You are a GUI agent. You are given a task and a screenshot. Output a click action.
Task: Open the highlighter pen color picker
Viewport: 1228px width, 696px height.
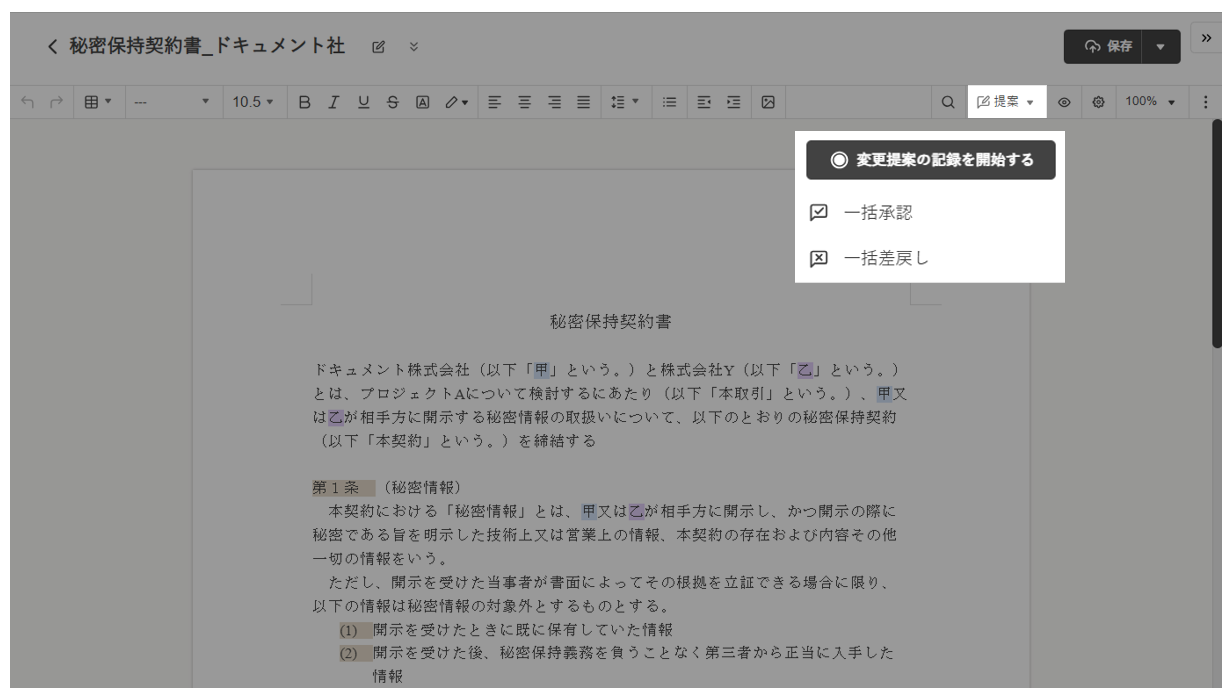coord(456,101)
